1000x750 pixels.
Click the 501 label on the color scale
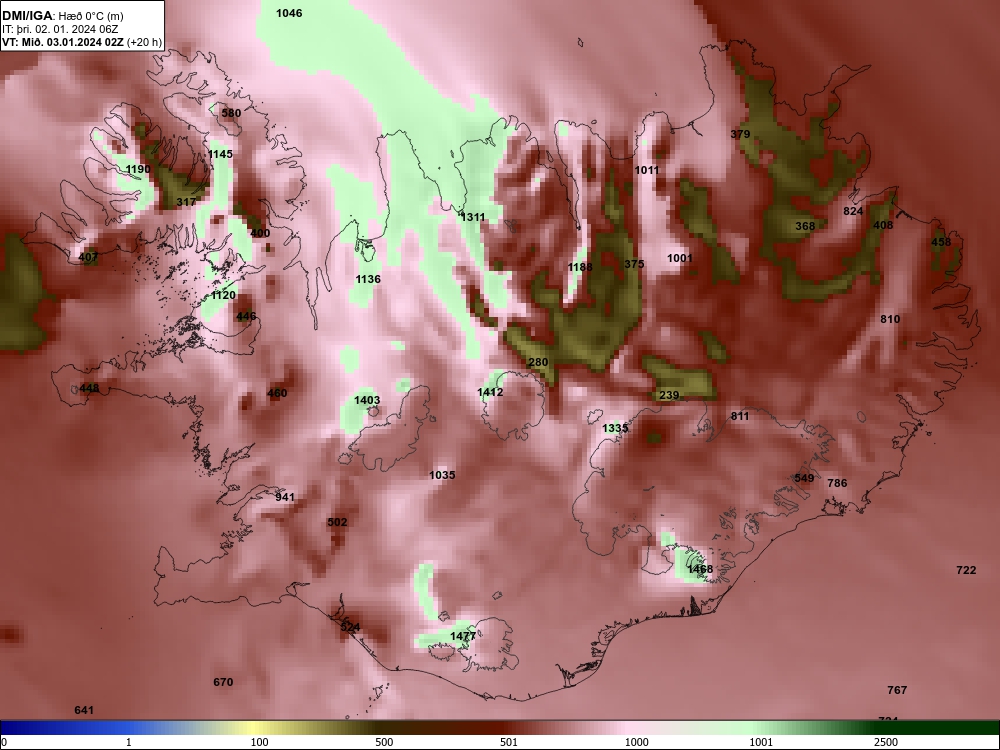pyautogui.click(x=509, y=742)
